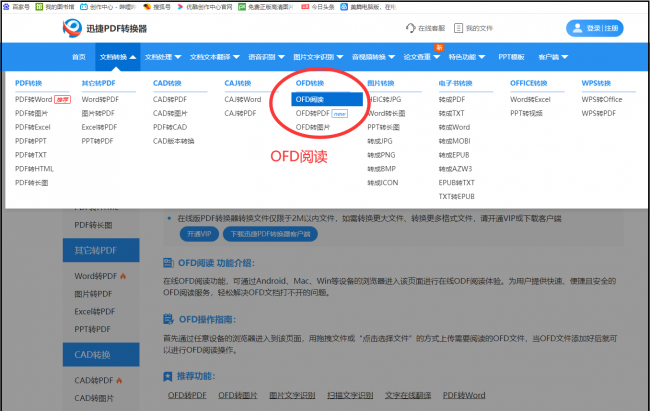Choose 转成BMP under 图片转换
Viewport: 650px width, 411px height.
tap(382, 169)
